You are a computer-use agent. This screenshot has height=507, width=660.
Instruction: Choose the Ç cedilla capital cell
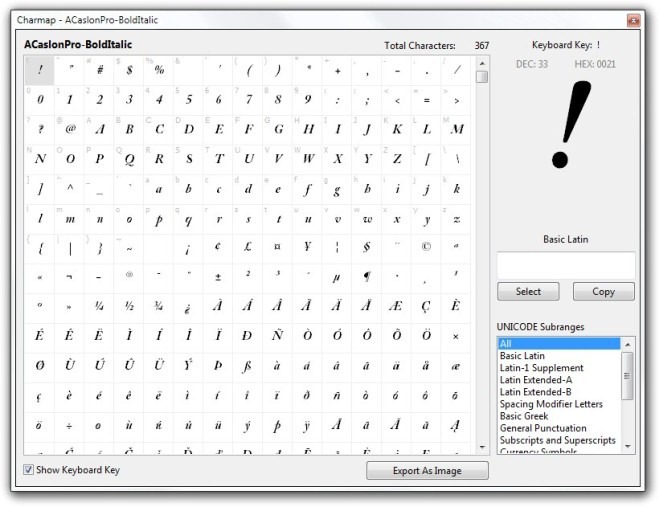[426, 308]
